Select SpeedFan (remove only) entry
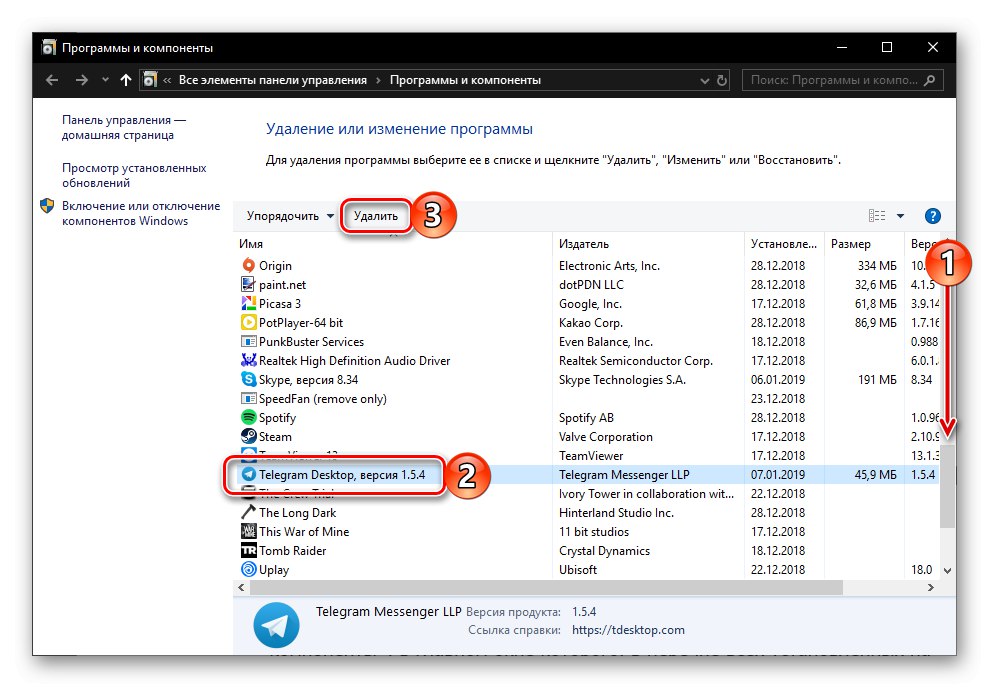Viewport: 989px width, 688px height. click(322, 399)
